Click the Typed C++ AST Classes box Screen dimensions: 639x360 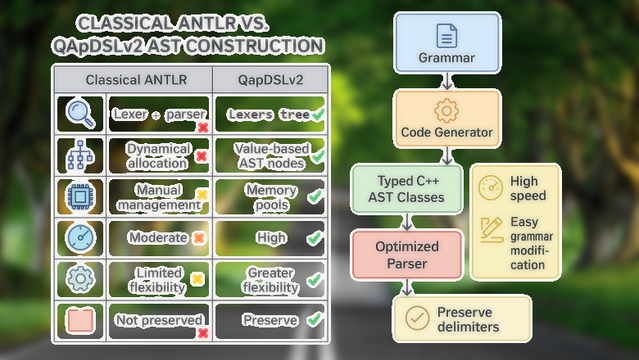(407, 189)
